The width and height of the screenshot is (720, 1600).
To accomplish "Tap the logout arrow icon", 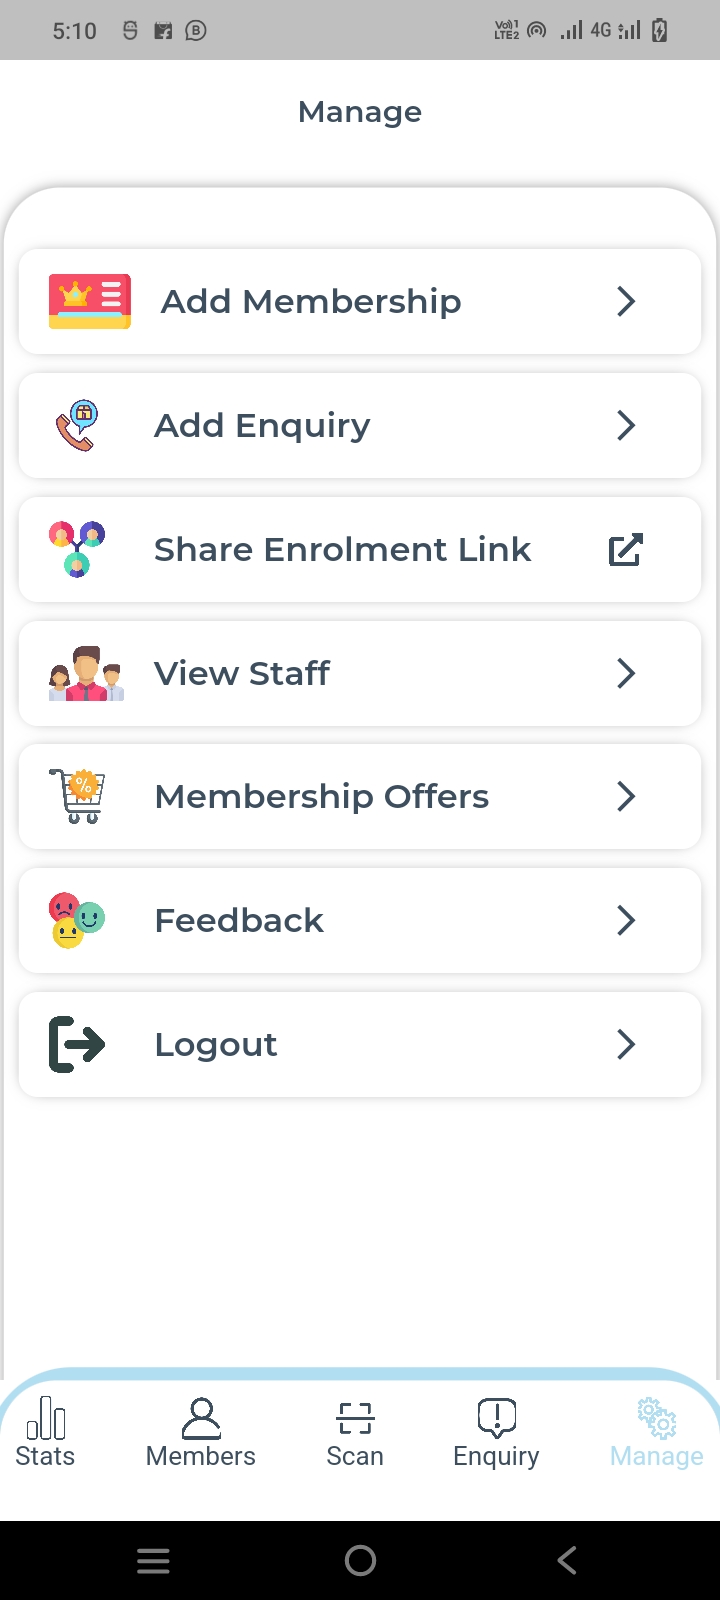I will coord(77,1044).
